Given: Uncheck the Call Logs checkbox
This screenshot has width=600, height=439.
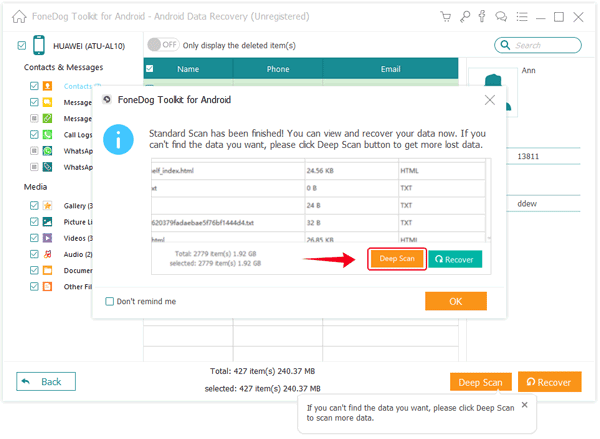Looking at the screenshot, I should pos(34,135).
